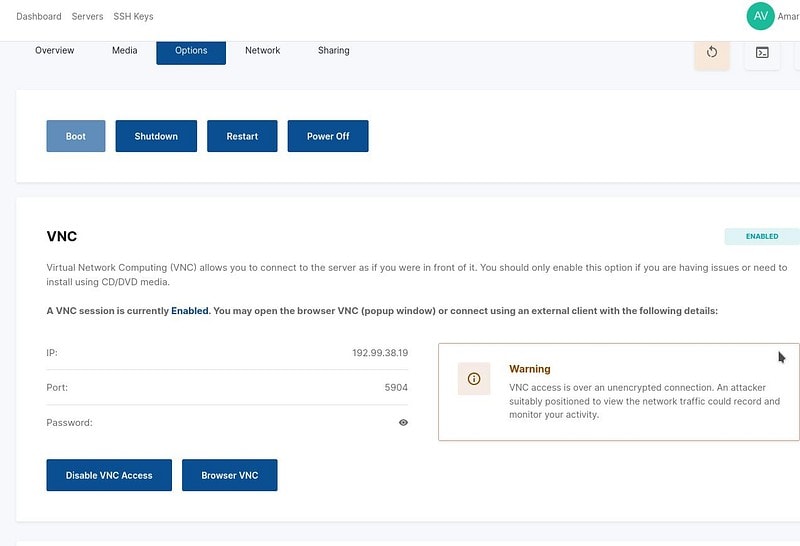Click the Power Off button
Screen dimensions: 800x546
(328, 136)
